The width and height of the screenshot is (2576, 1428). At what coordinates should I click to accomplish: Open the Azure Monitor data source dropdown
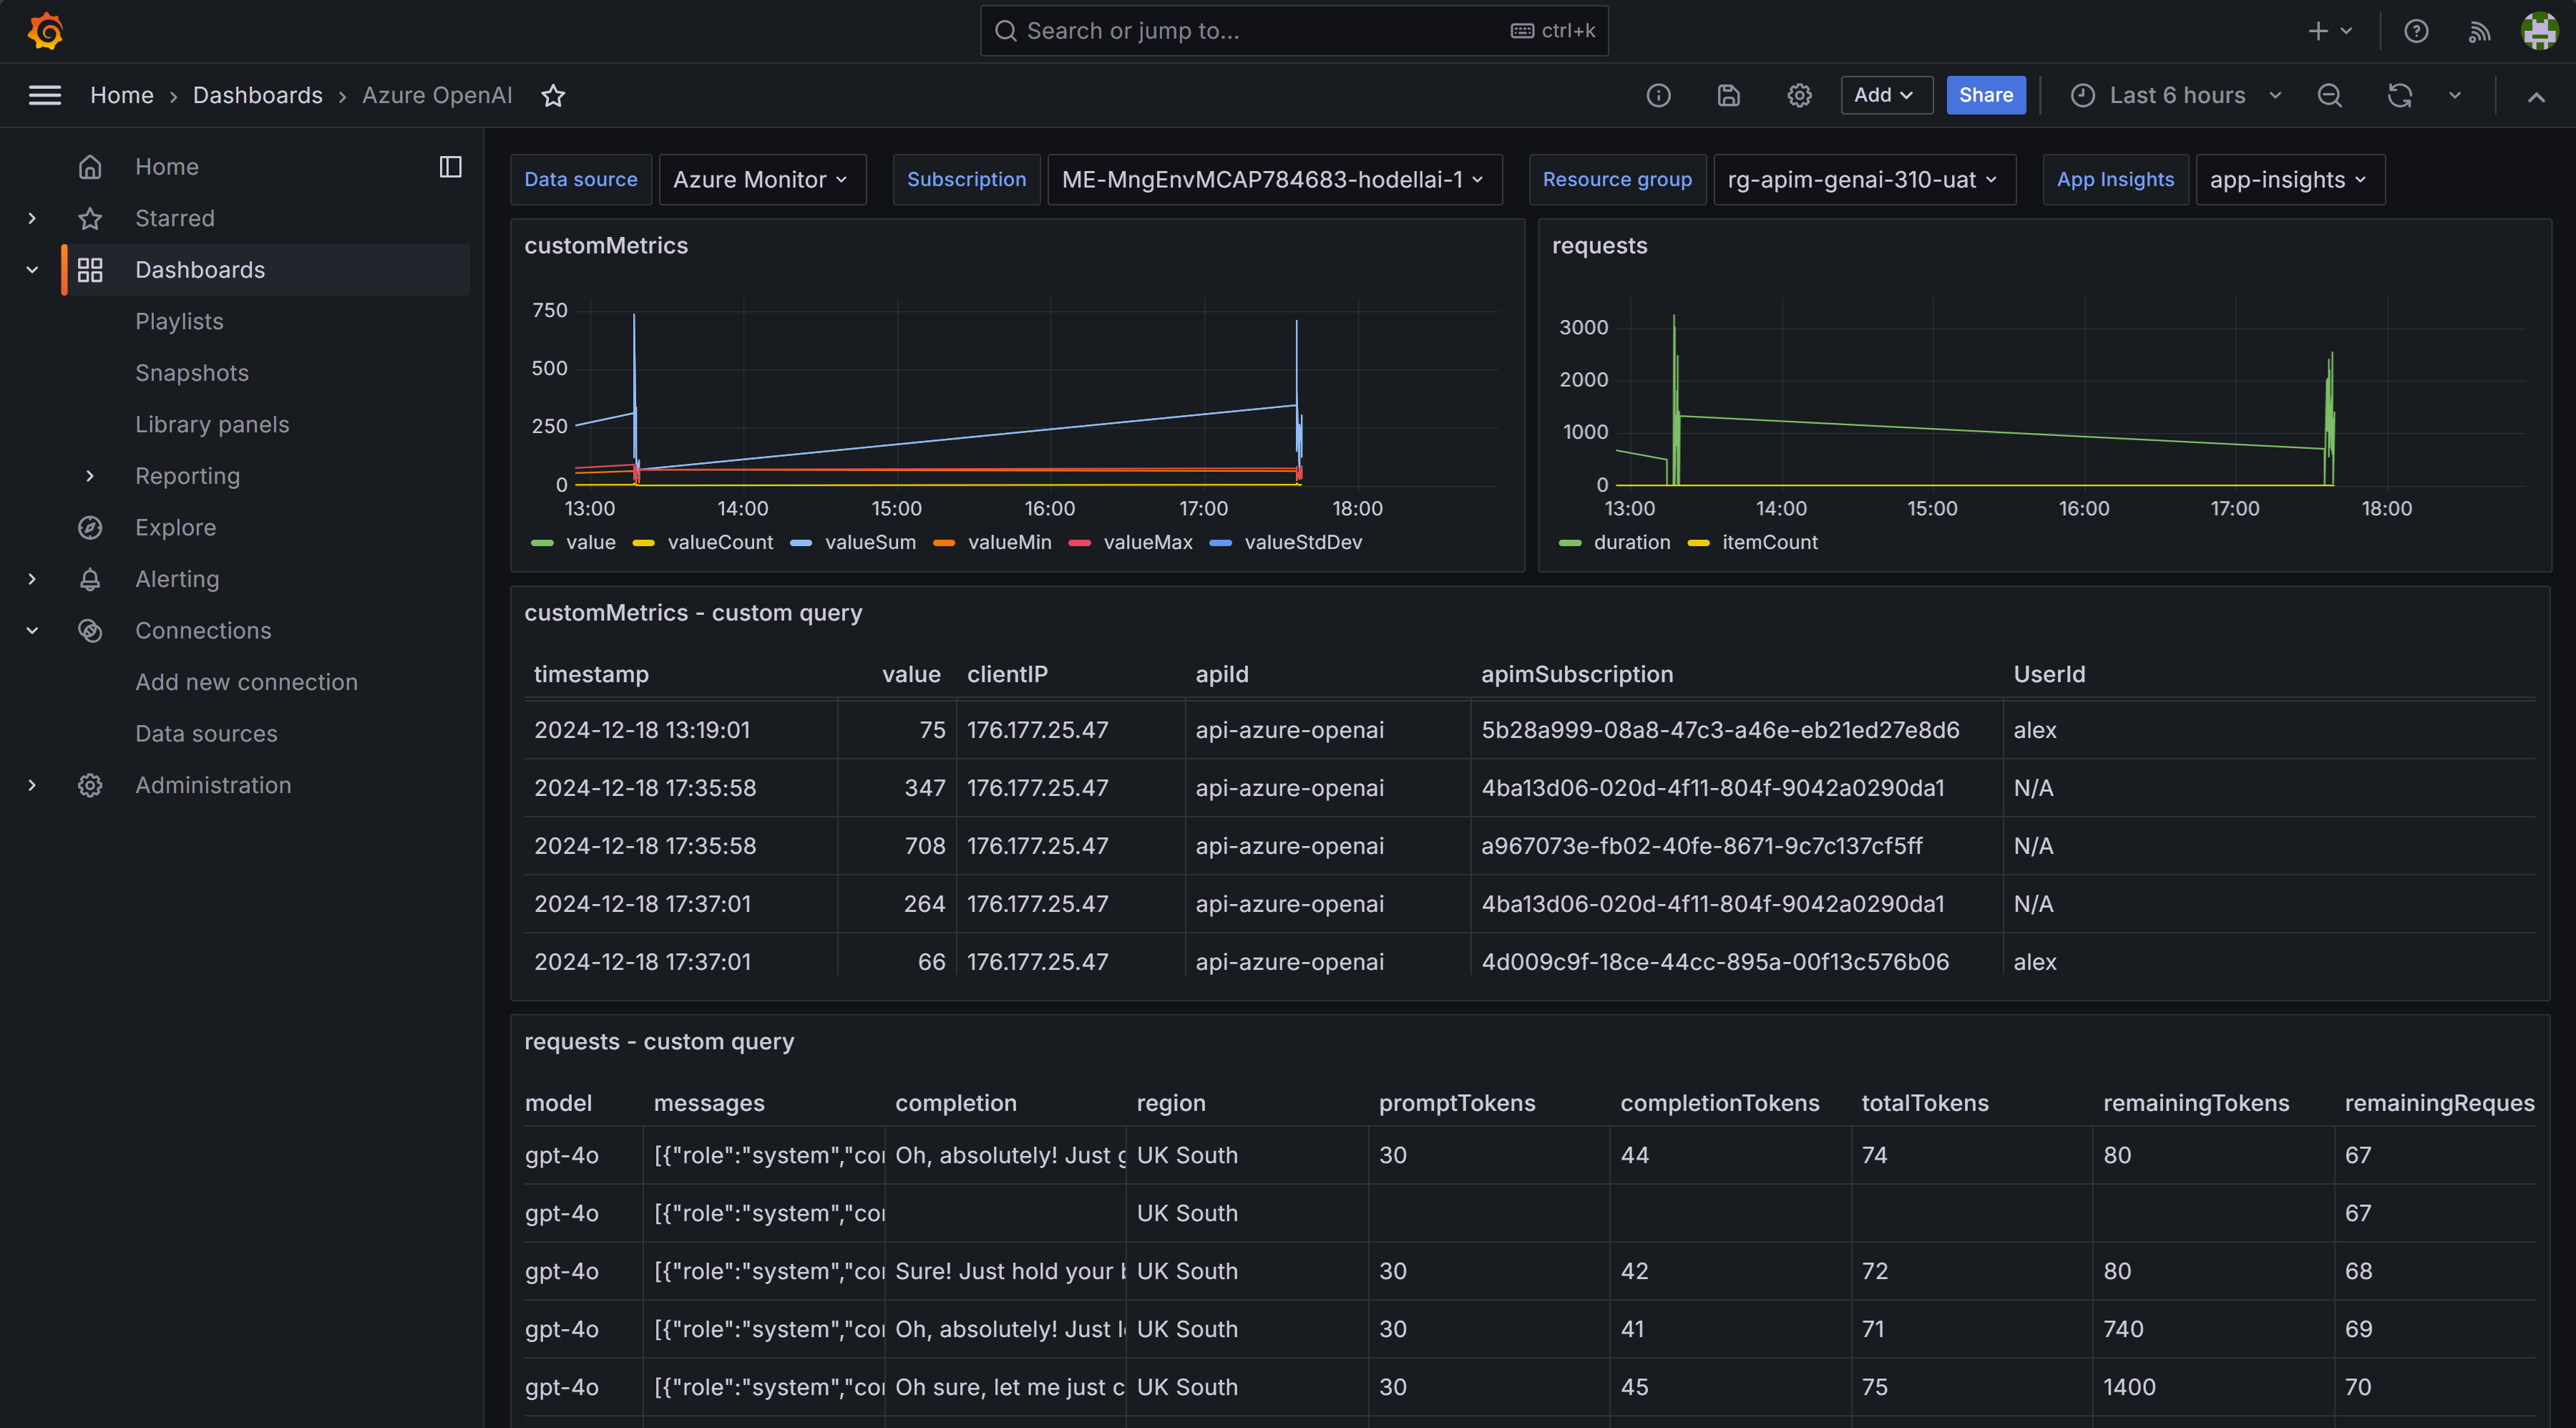(761, 179)
